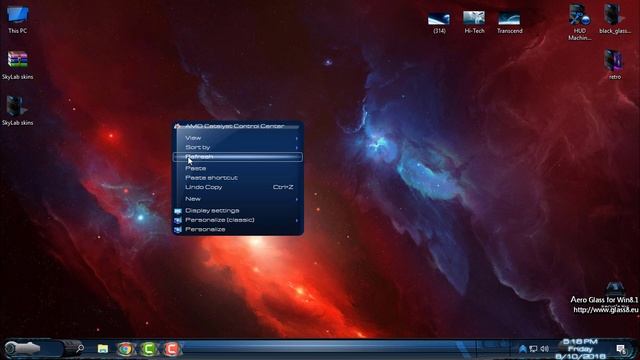Expand the Personalize (classic) submenu arrow
The height and width of the screenshot is (360, 640).
point(297,220)
